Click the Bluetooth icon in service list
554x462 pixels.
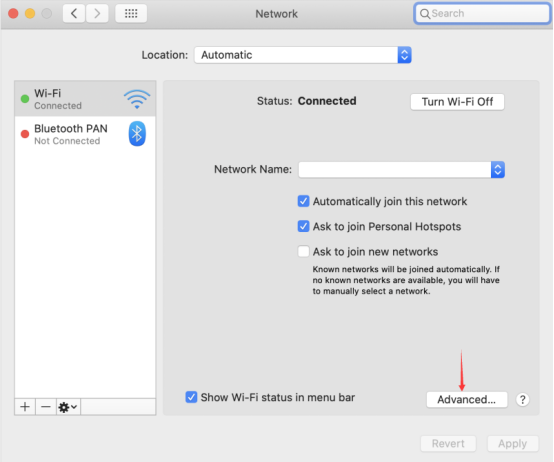137,134
